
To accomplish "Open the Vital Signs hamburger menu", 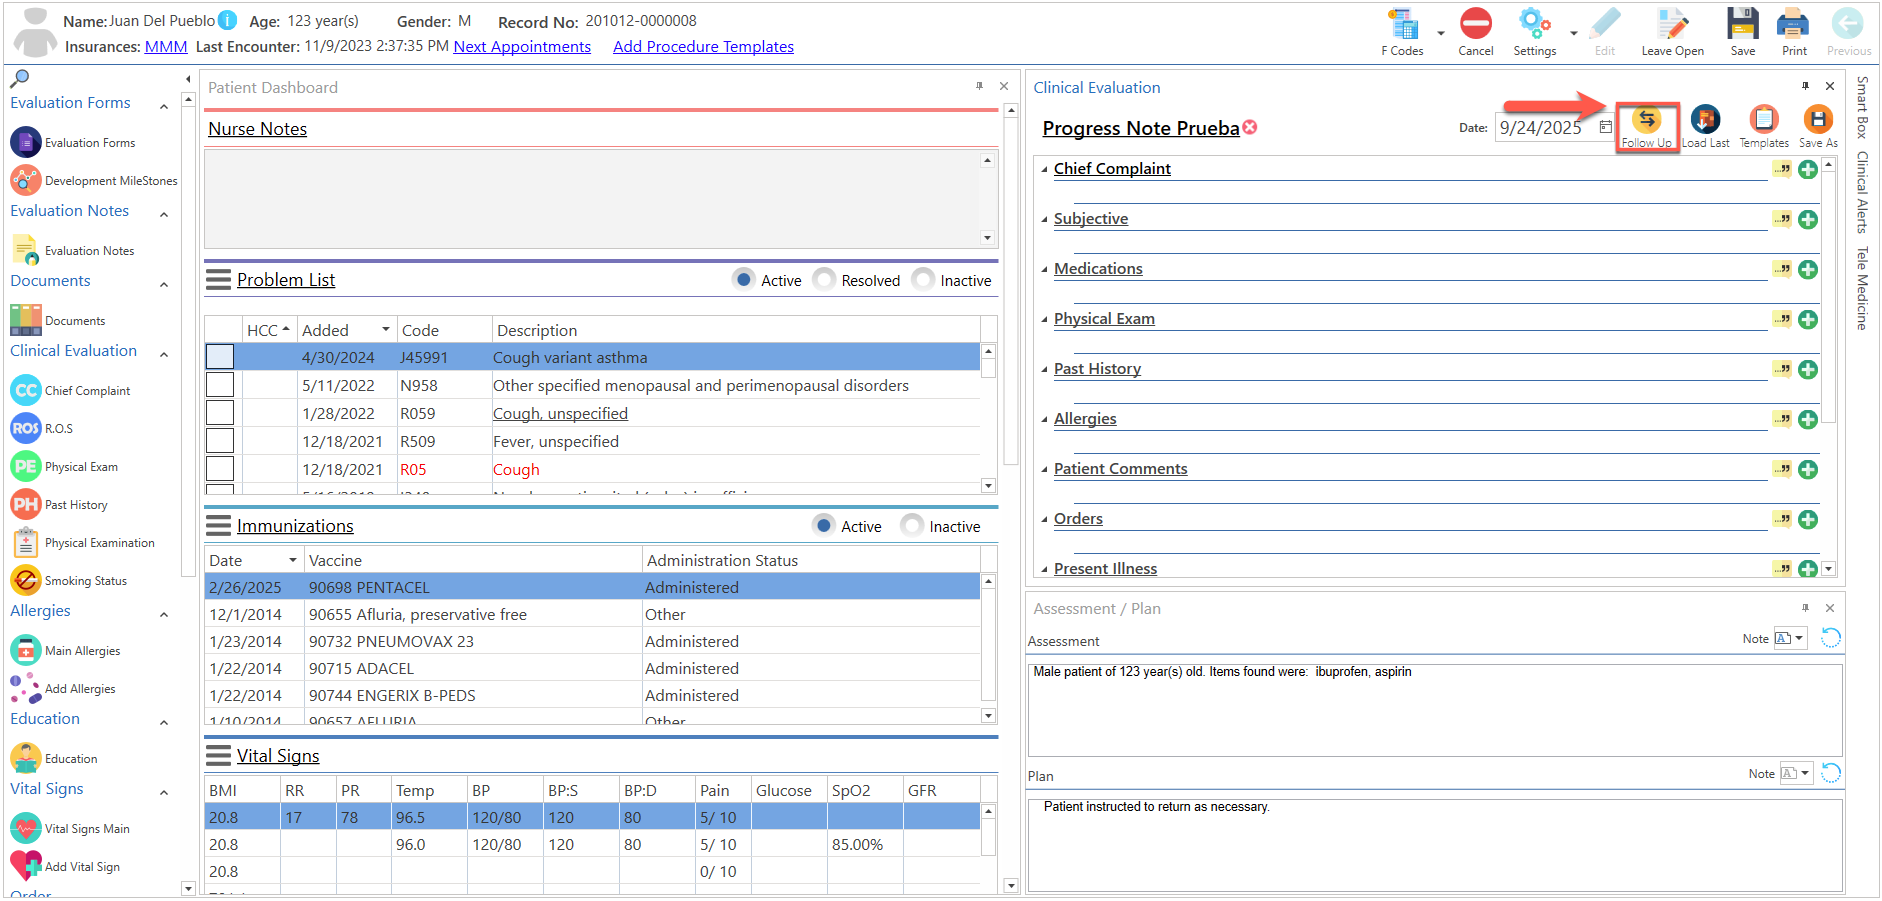I will coord(218,756).
